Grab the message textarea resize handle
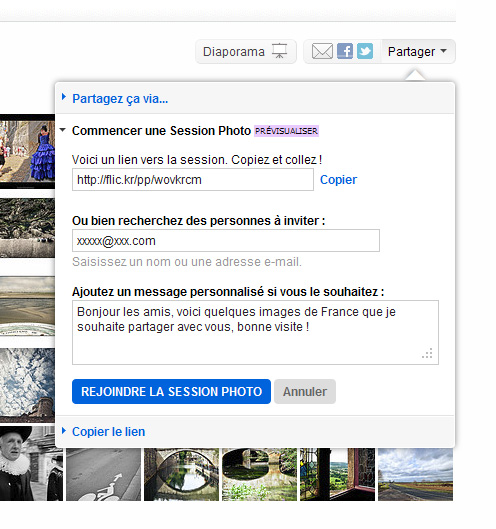The height and width of the screenshot is (529, 496). tap(427, 353)
